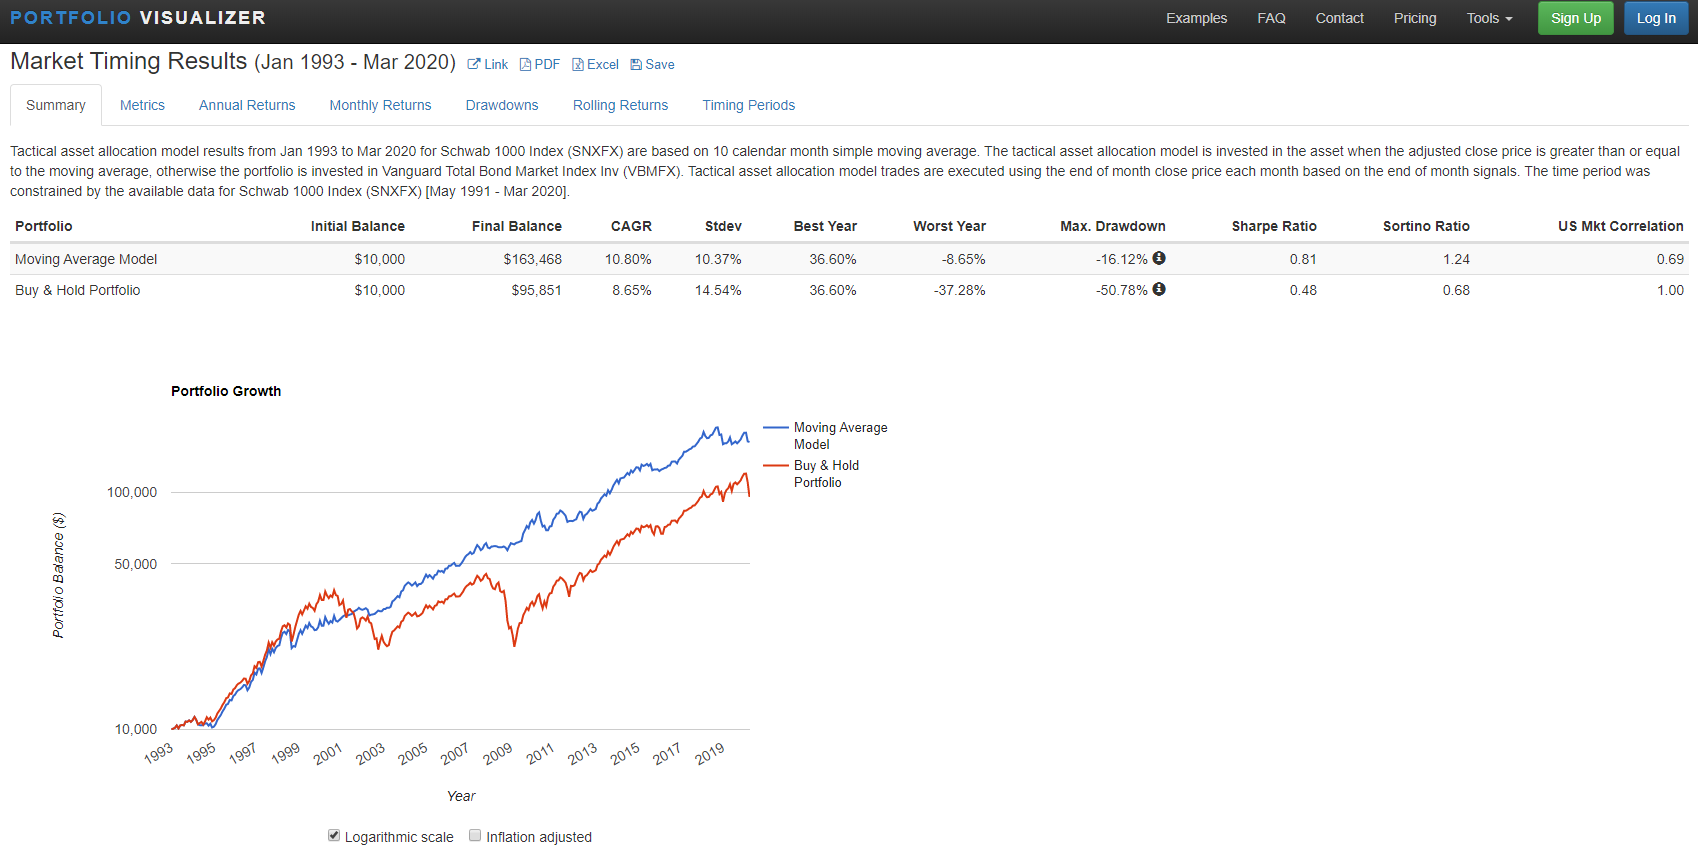Click Moving Average Model blue legend line

[x=776, y=427]
